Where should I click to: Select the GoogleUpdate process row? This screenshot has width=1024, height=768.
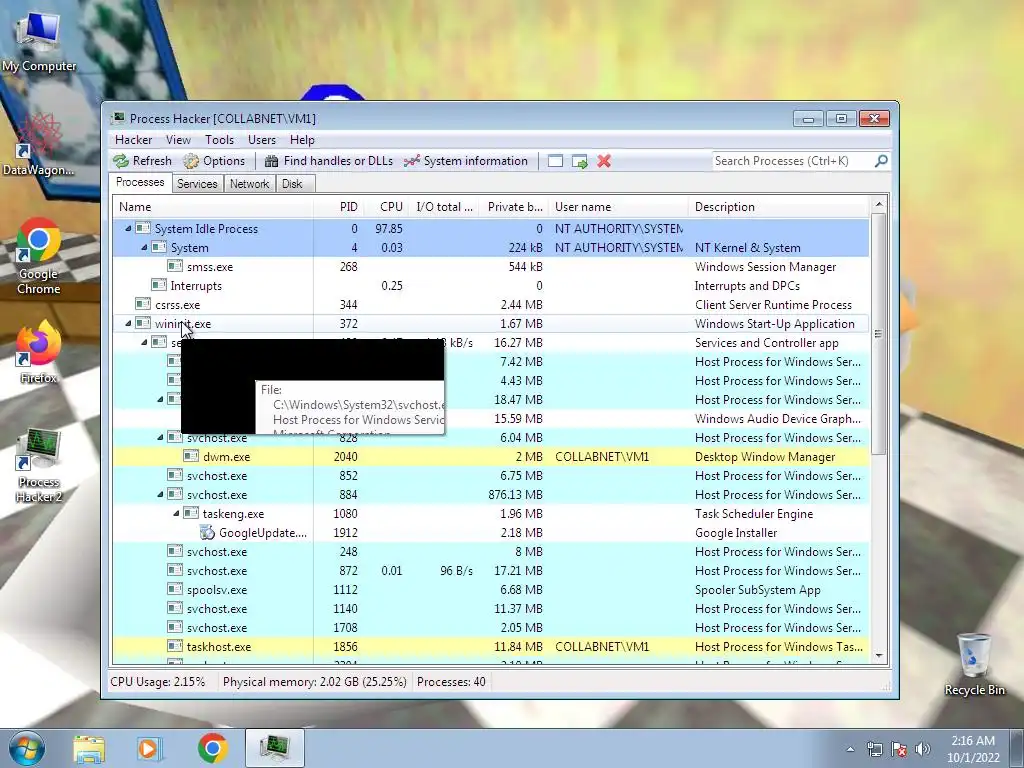490,532
